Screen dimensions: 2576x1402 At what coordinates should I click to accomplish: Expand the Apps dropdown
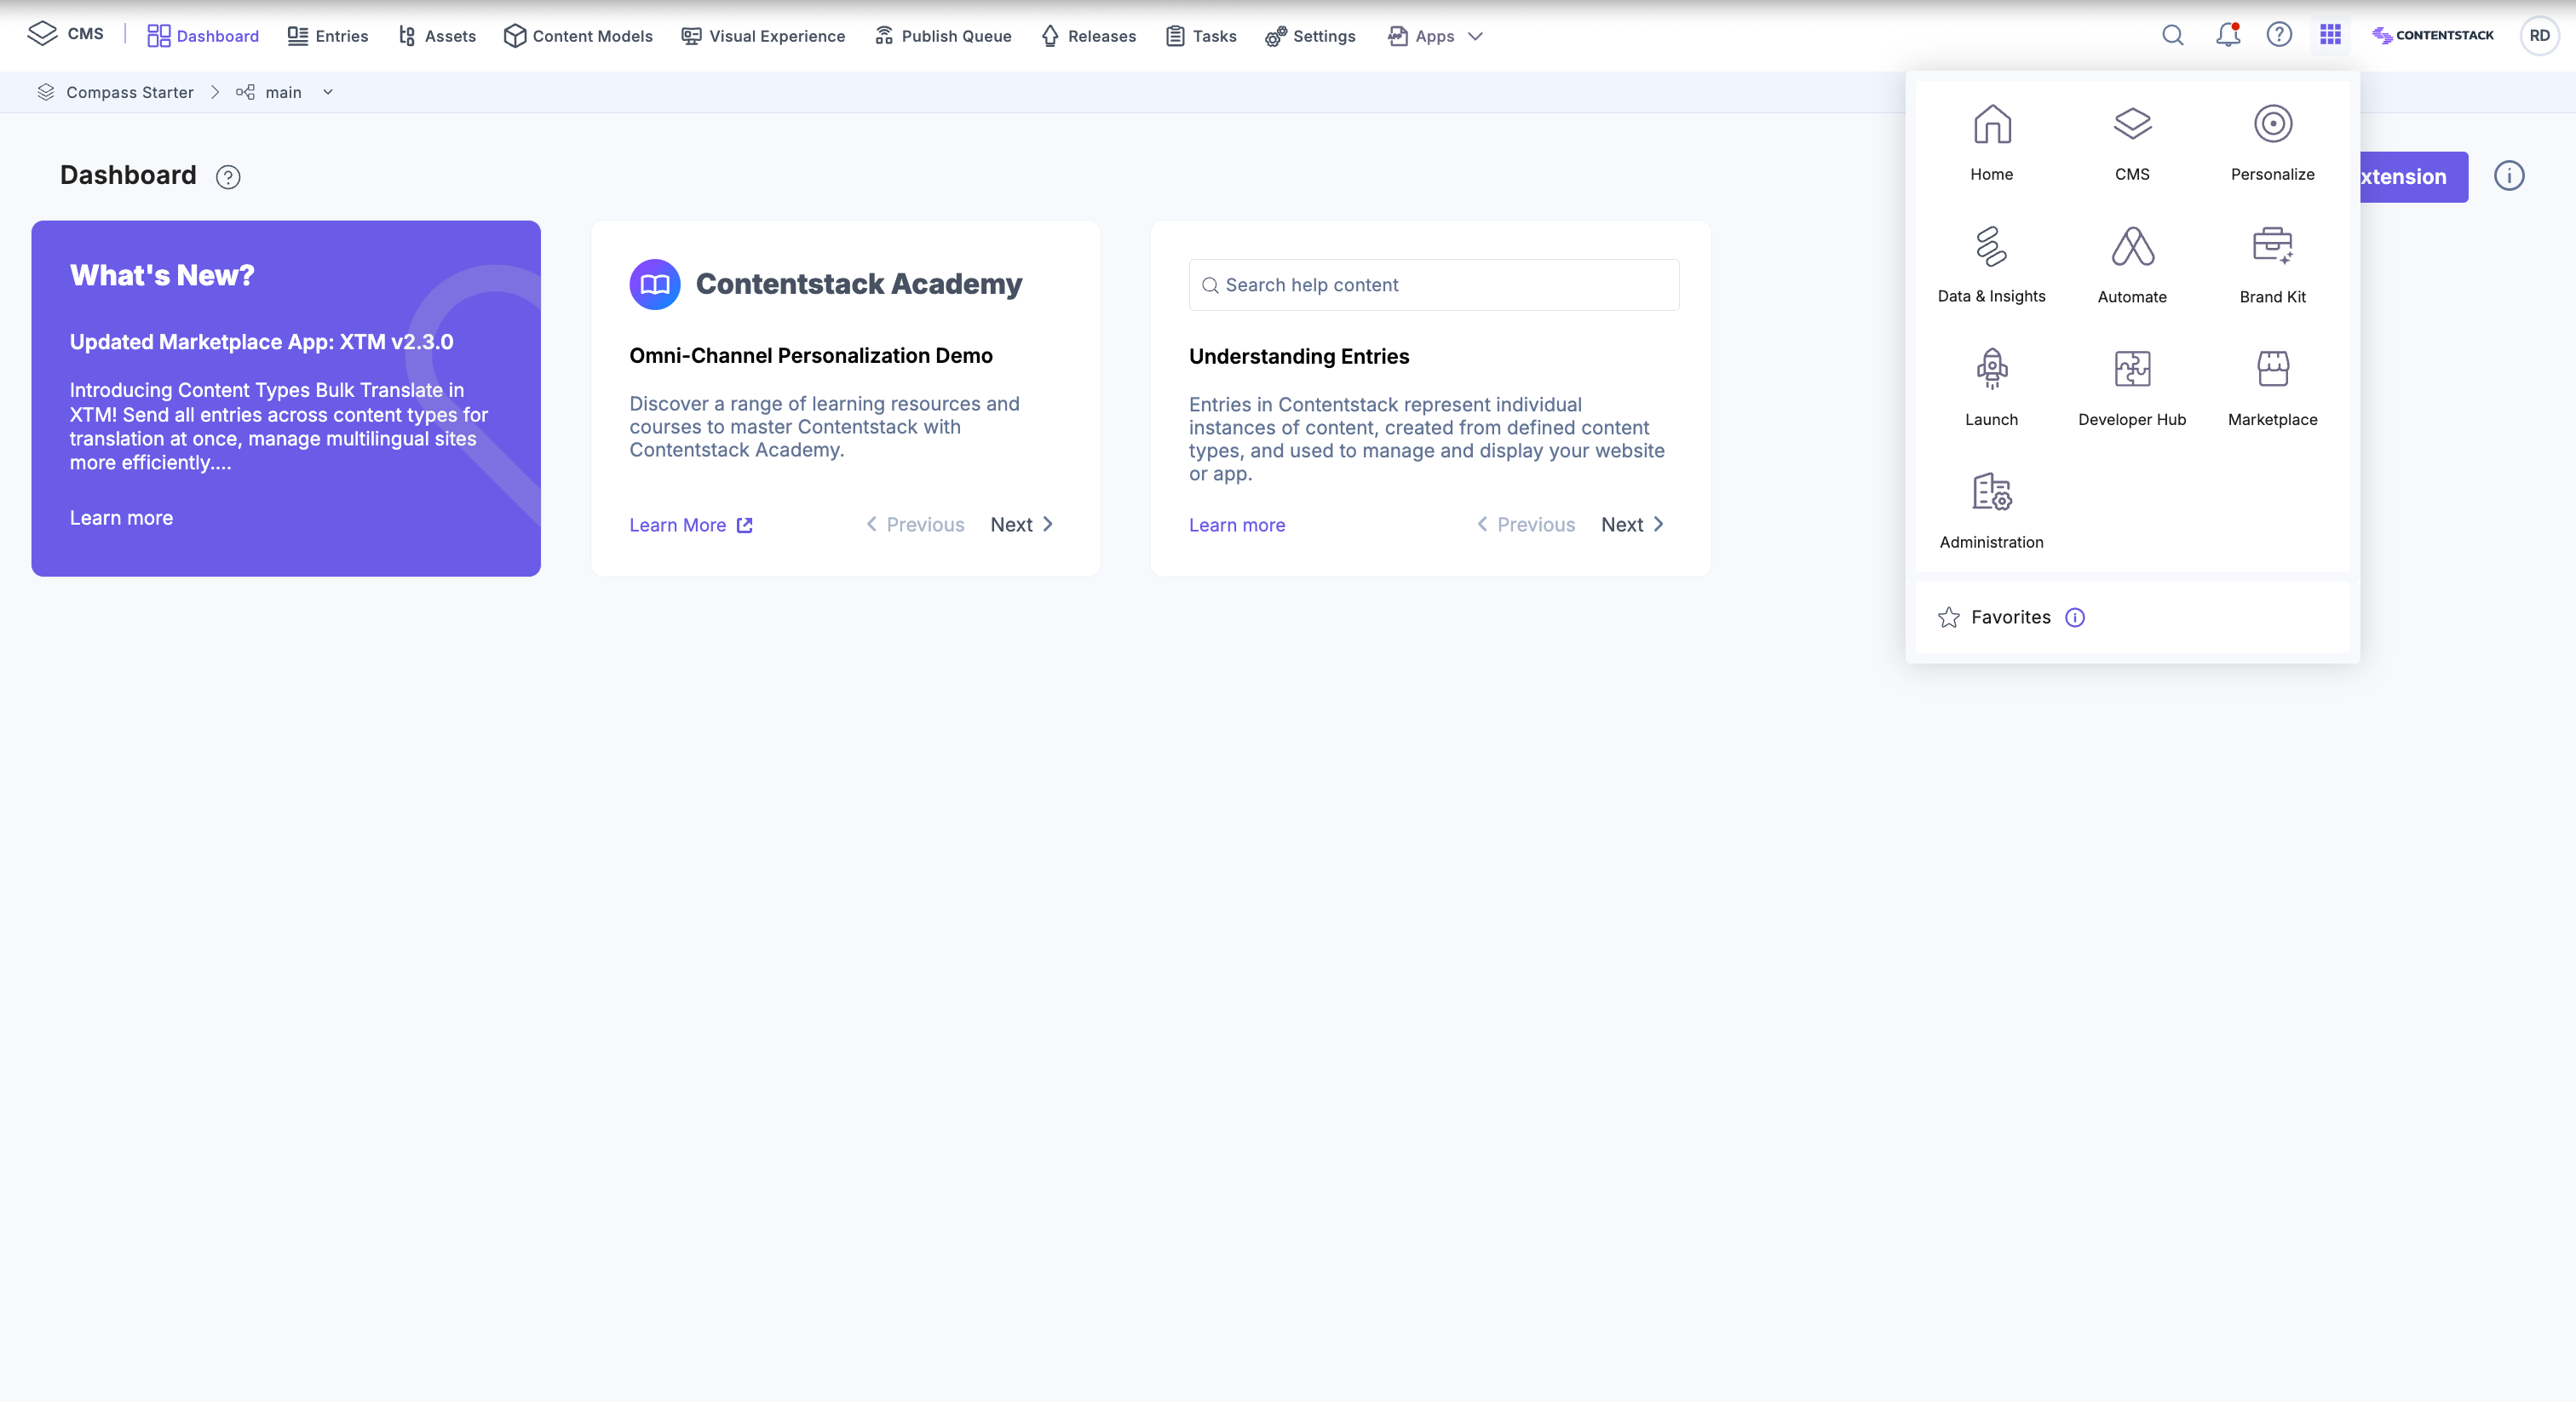1435,36
